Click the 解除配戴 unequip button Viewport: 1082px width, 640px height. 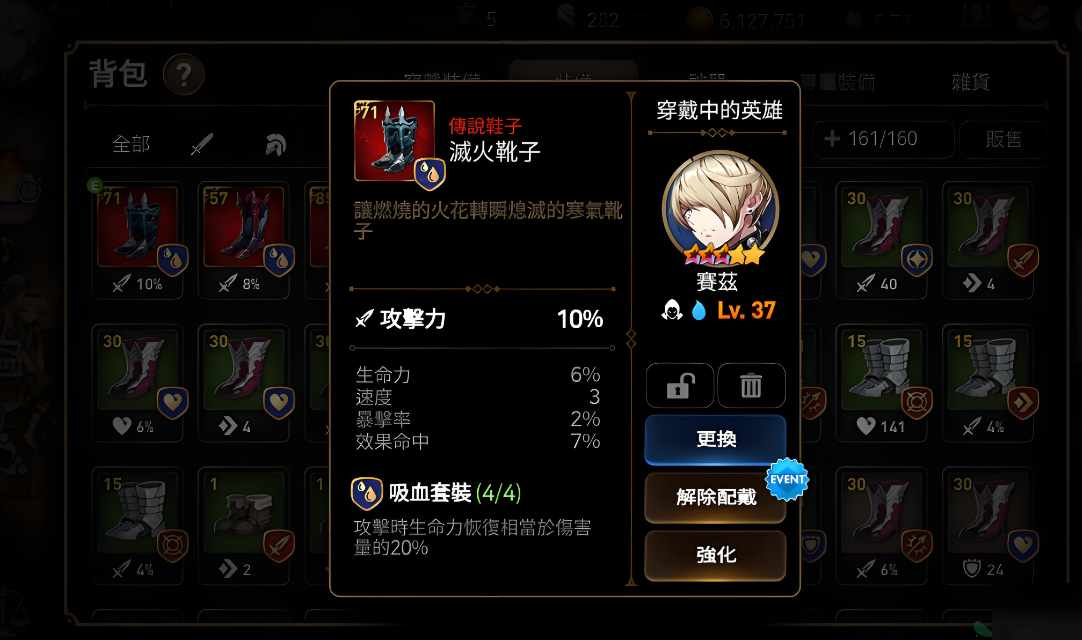[716, 497]
